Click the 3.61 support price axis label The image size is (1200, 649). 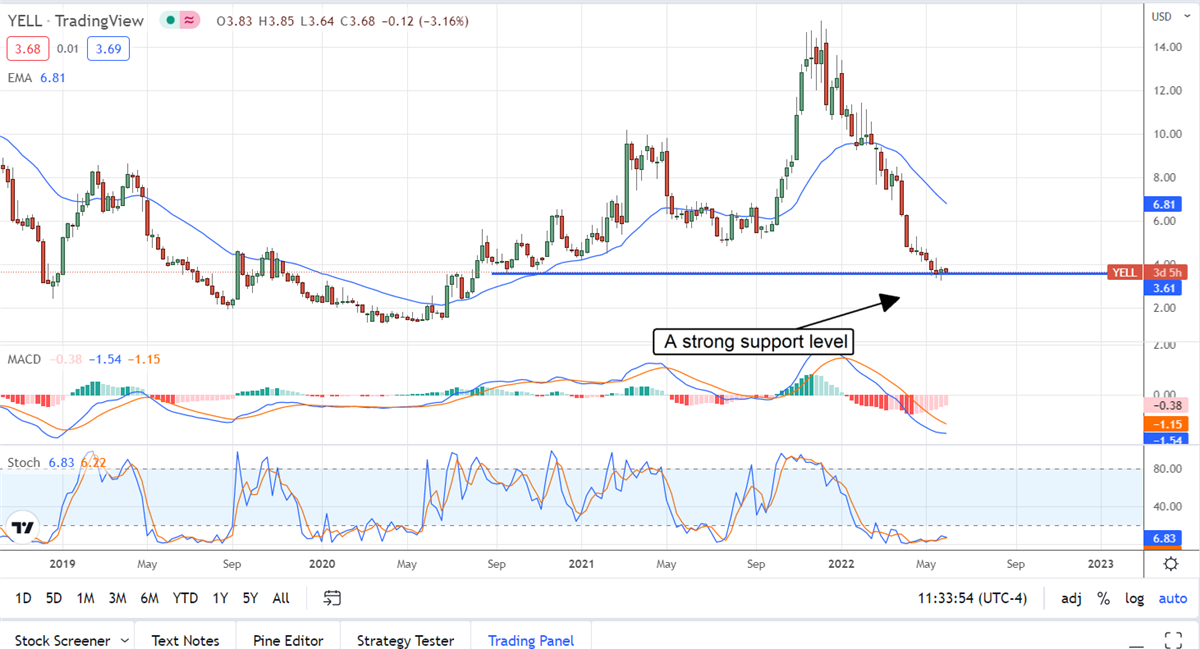(1162, 288)
